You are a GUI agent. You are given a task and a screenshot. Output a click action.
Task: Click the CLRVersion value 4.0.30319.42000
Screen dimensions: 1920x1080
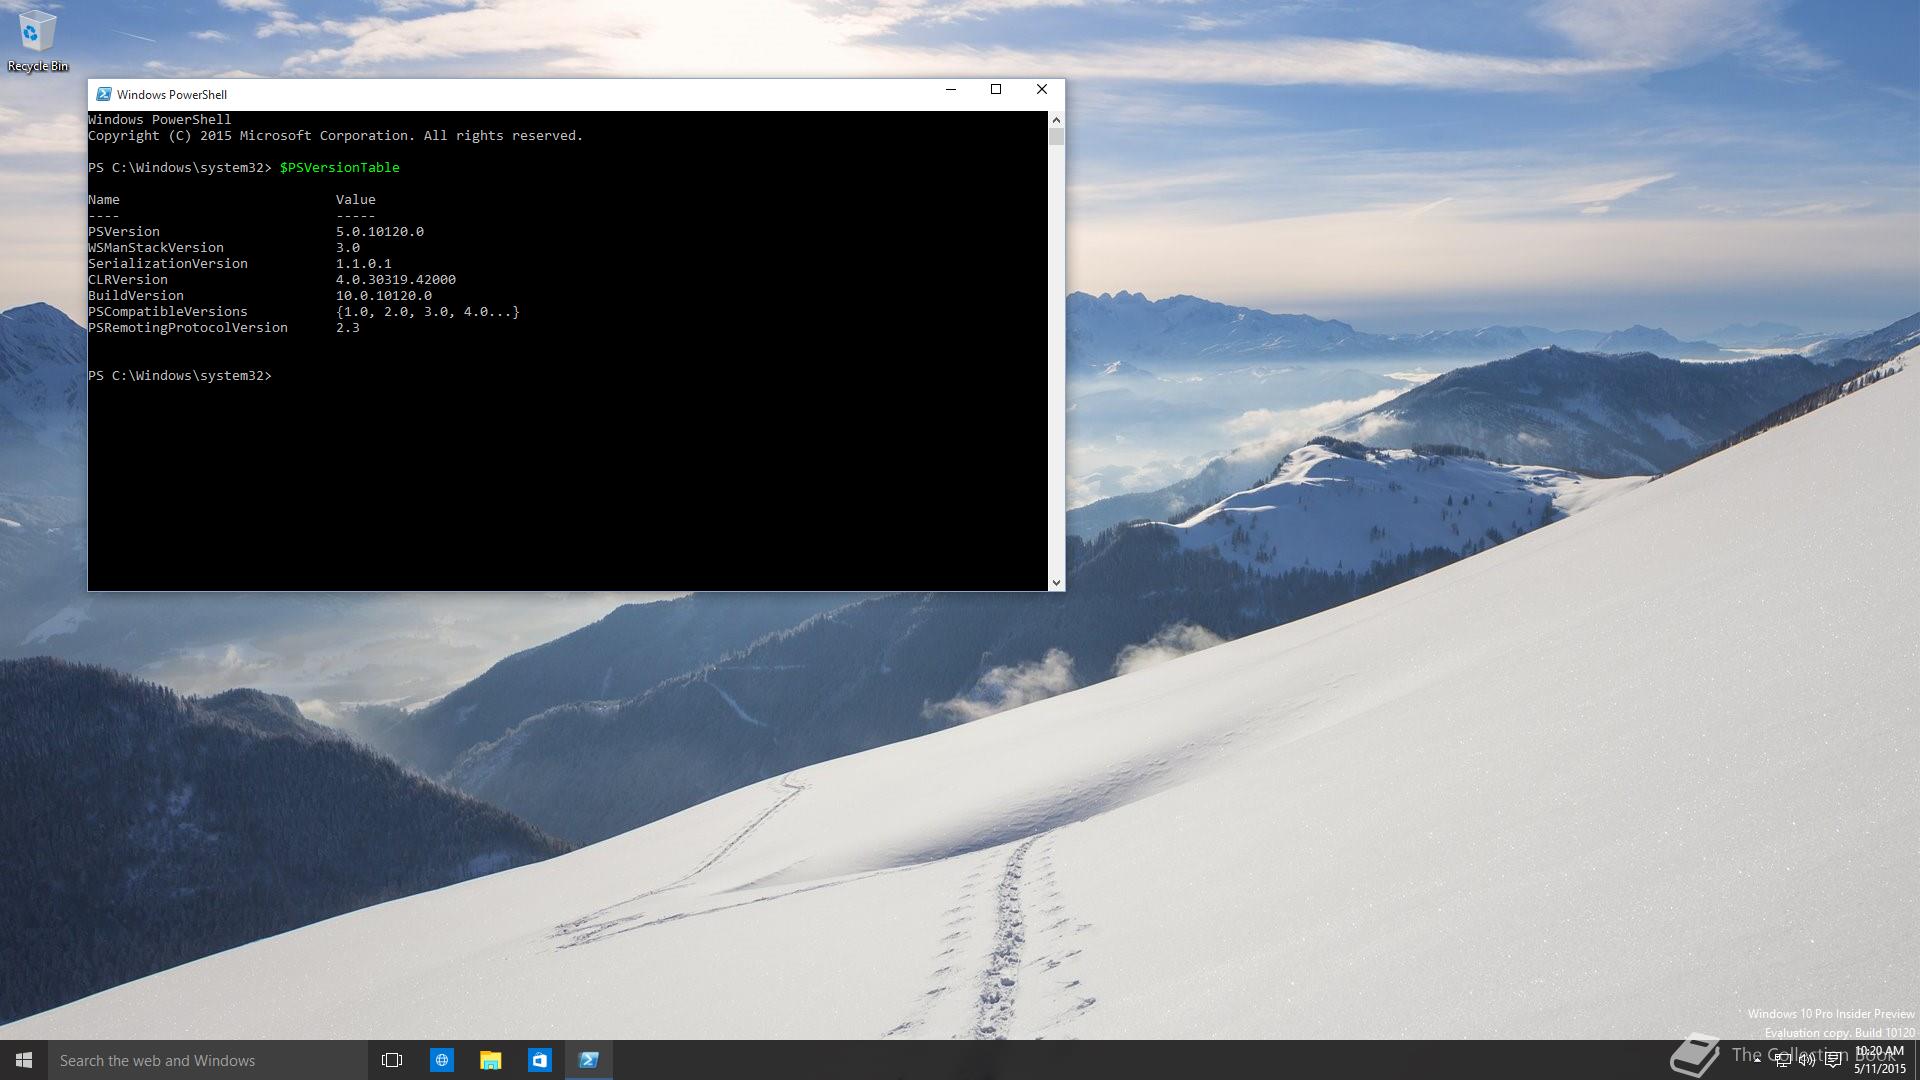(x=396, y=280)
